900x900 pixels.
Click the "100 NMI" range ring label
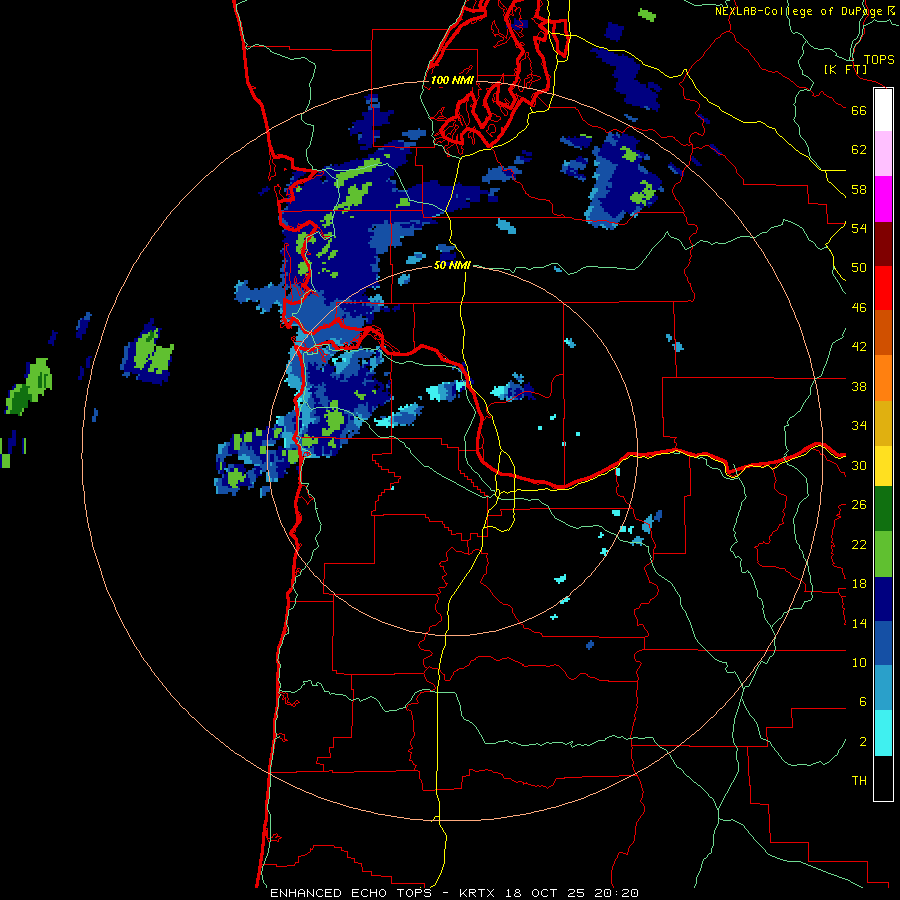[452, 80]
